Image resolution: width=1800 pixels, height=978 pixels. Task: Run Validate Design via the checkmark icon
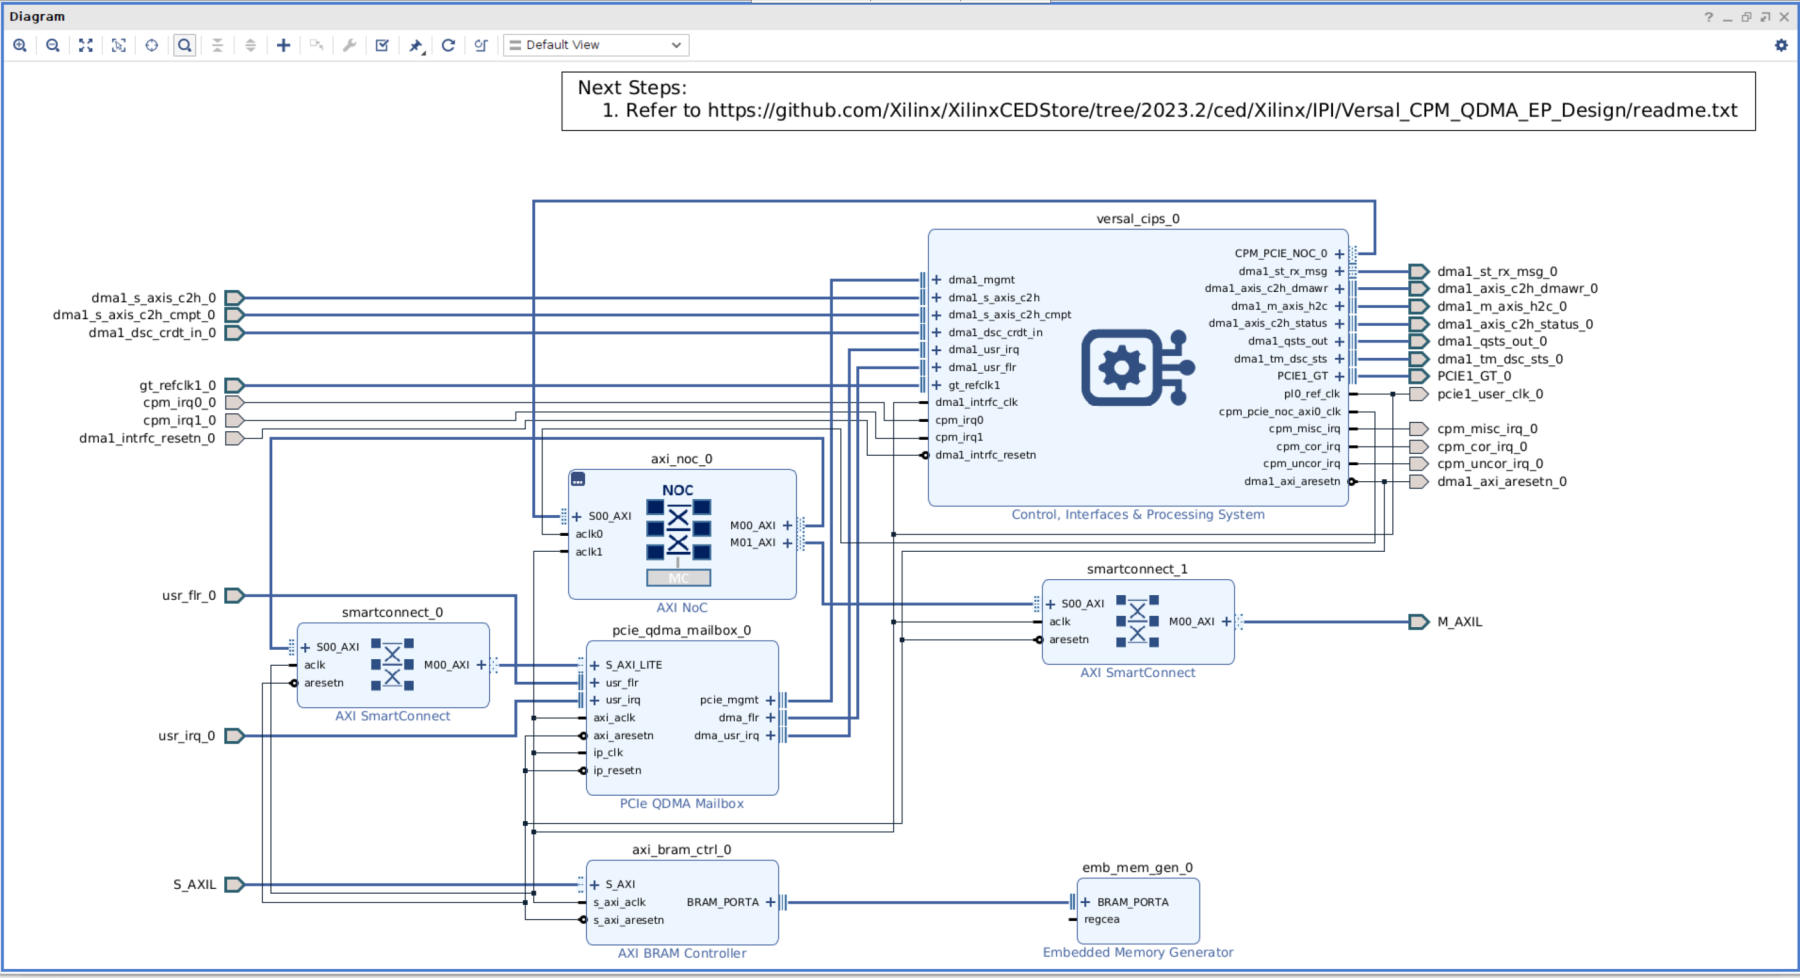coord(381,45)
